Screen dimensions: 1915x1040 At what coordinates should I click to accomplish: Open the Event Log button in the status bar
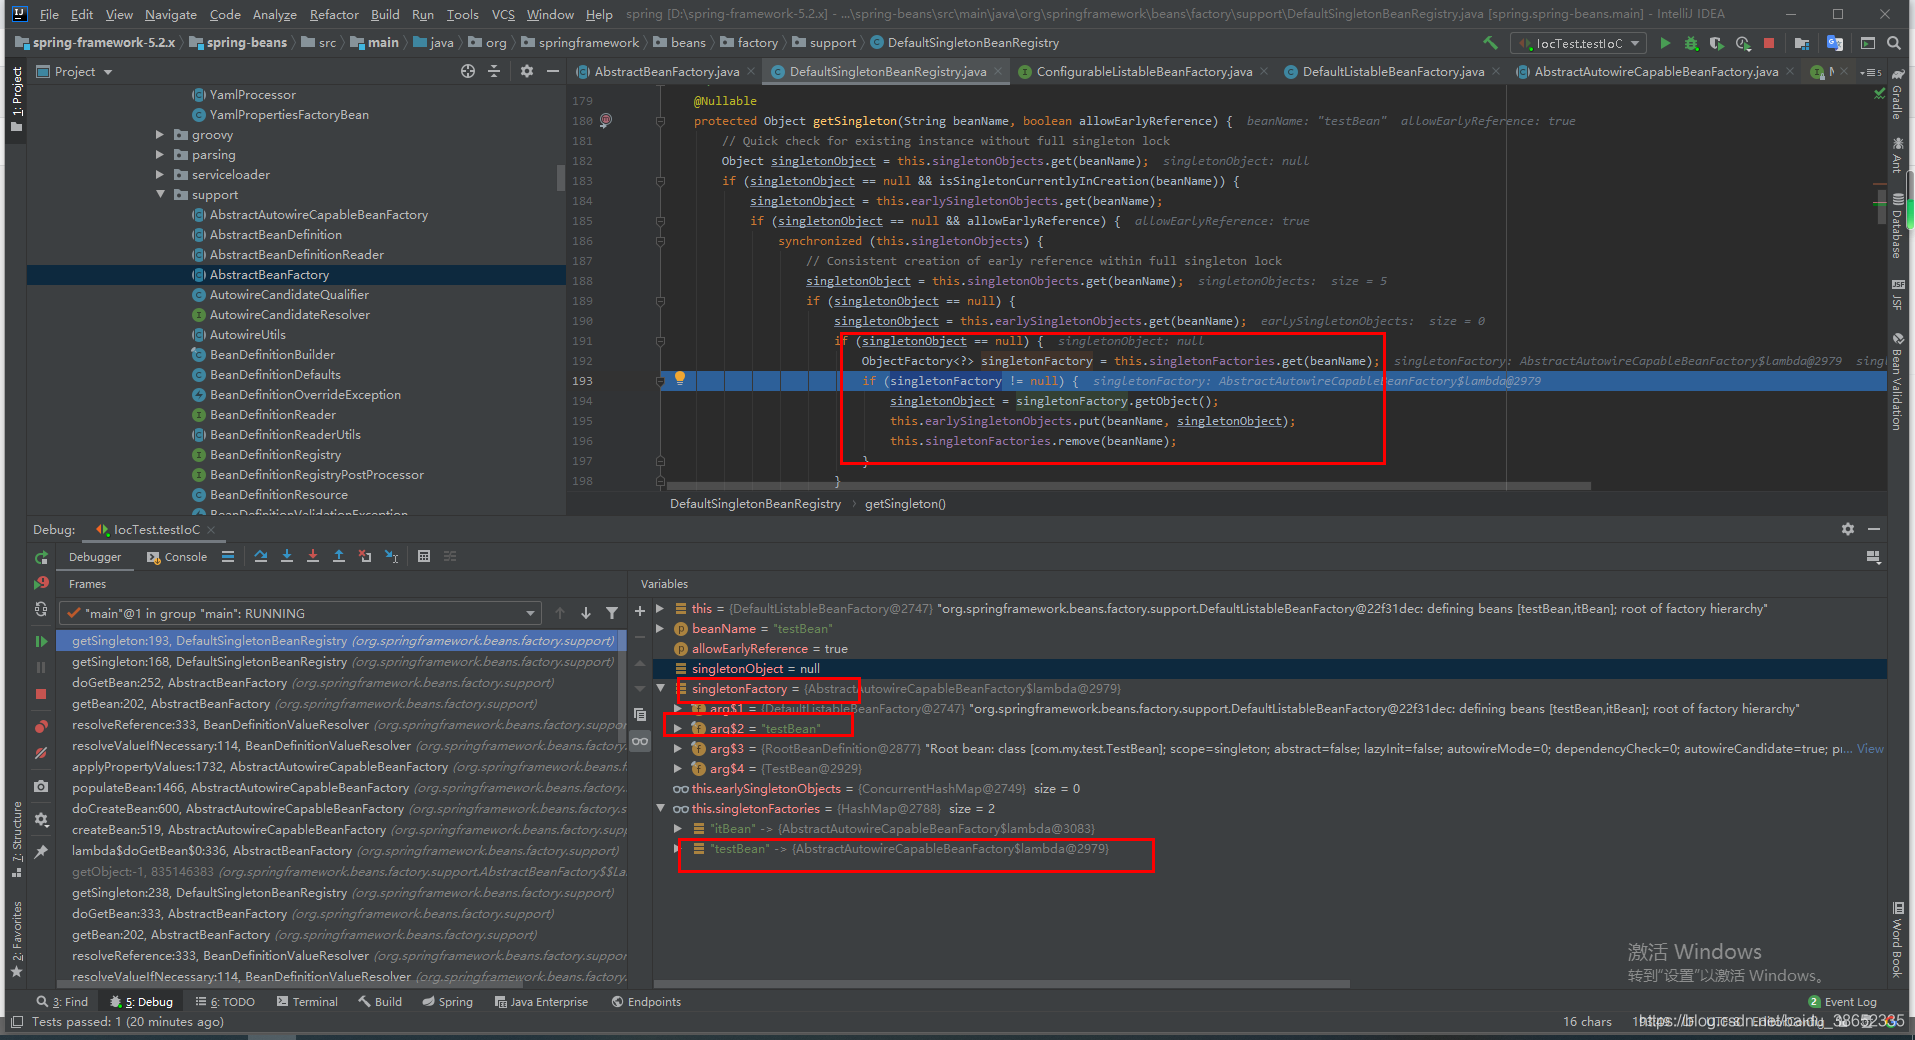pos(1842,1001)
